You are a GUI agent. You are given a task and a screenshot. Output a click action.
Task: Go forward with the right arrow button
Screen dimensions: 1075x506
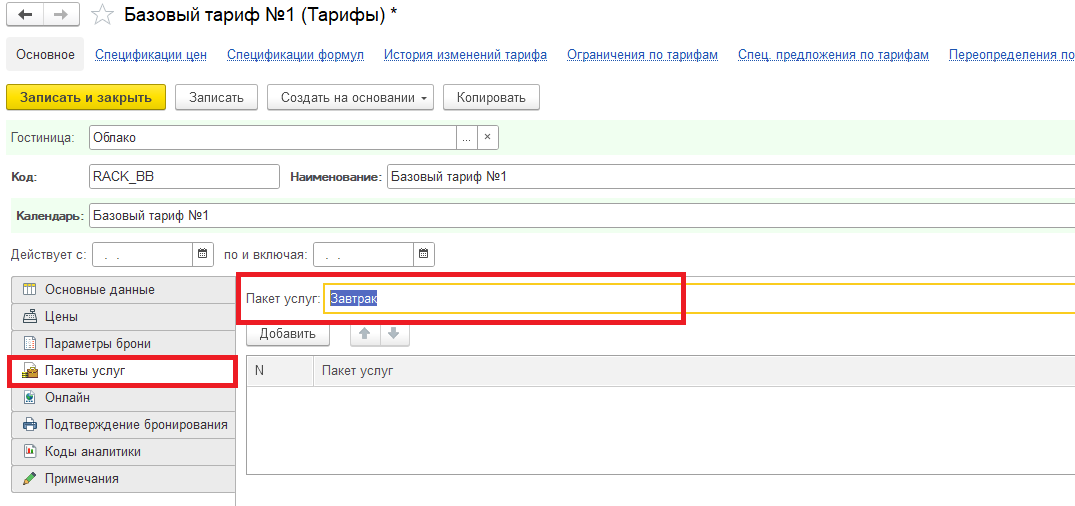[x=60, y=14]
